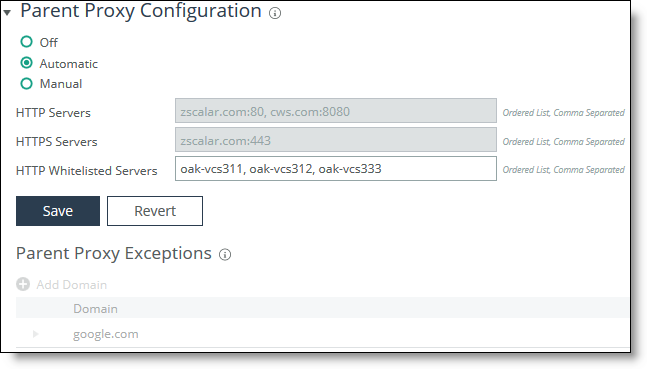647x369 pixels.
Task: Click the Parent Proxy Configuration heading
Action: 141,11
